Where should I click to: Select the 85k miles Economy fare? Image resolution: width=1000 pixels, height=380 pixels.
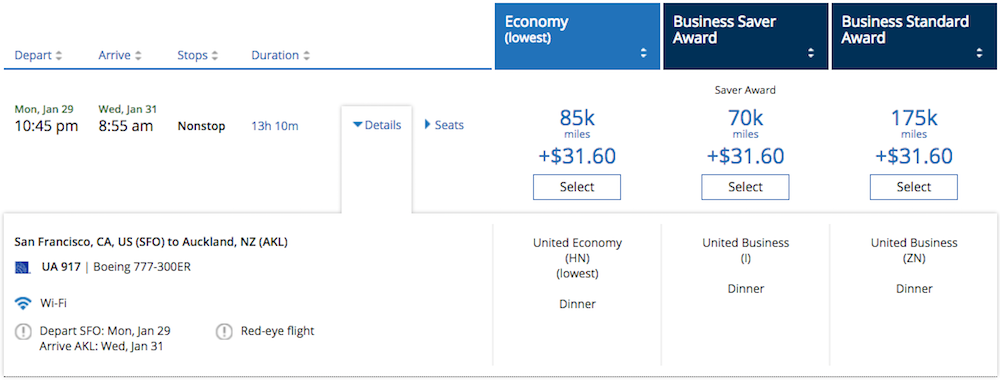tap(577, 187)
